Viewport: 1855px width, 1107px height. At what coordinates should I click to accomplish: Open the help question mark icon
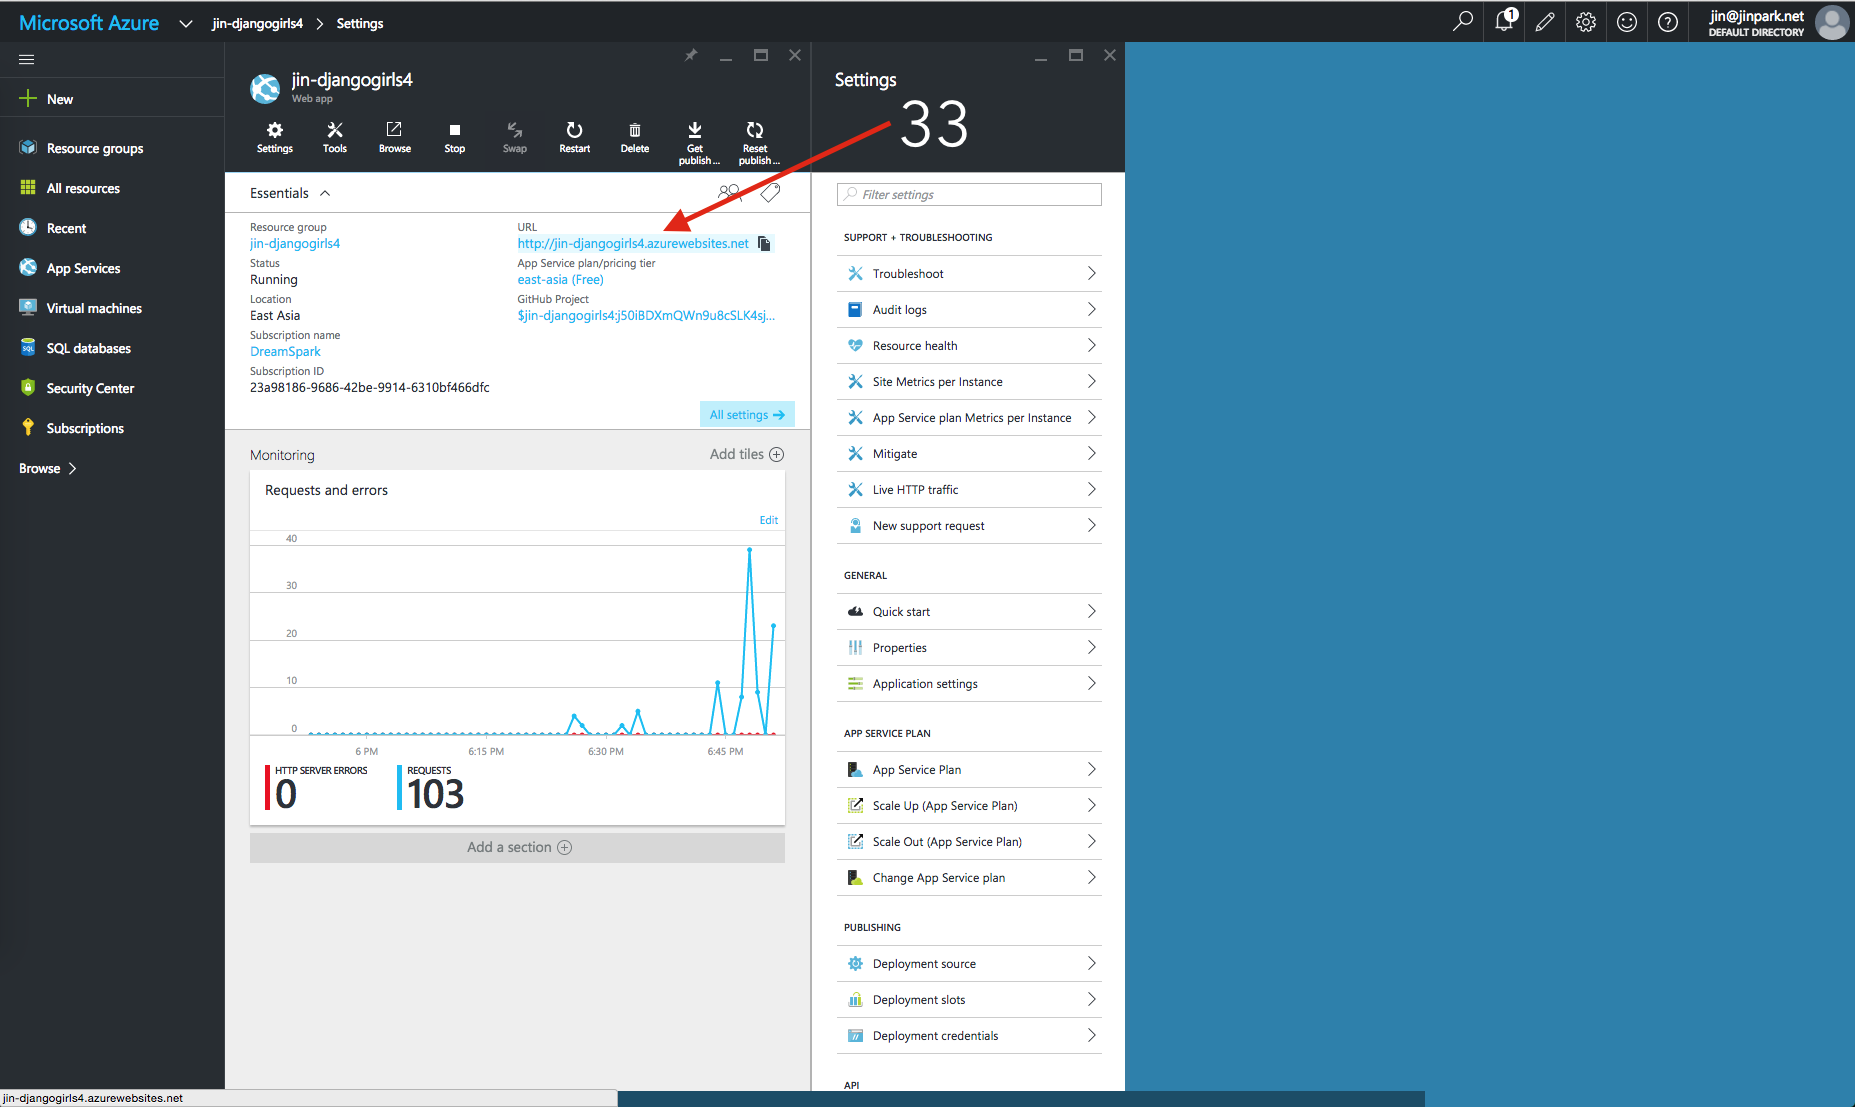tap(1668, 21)
